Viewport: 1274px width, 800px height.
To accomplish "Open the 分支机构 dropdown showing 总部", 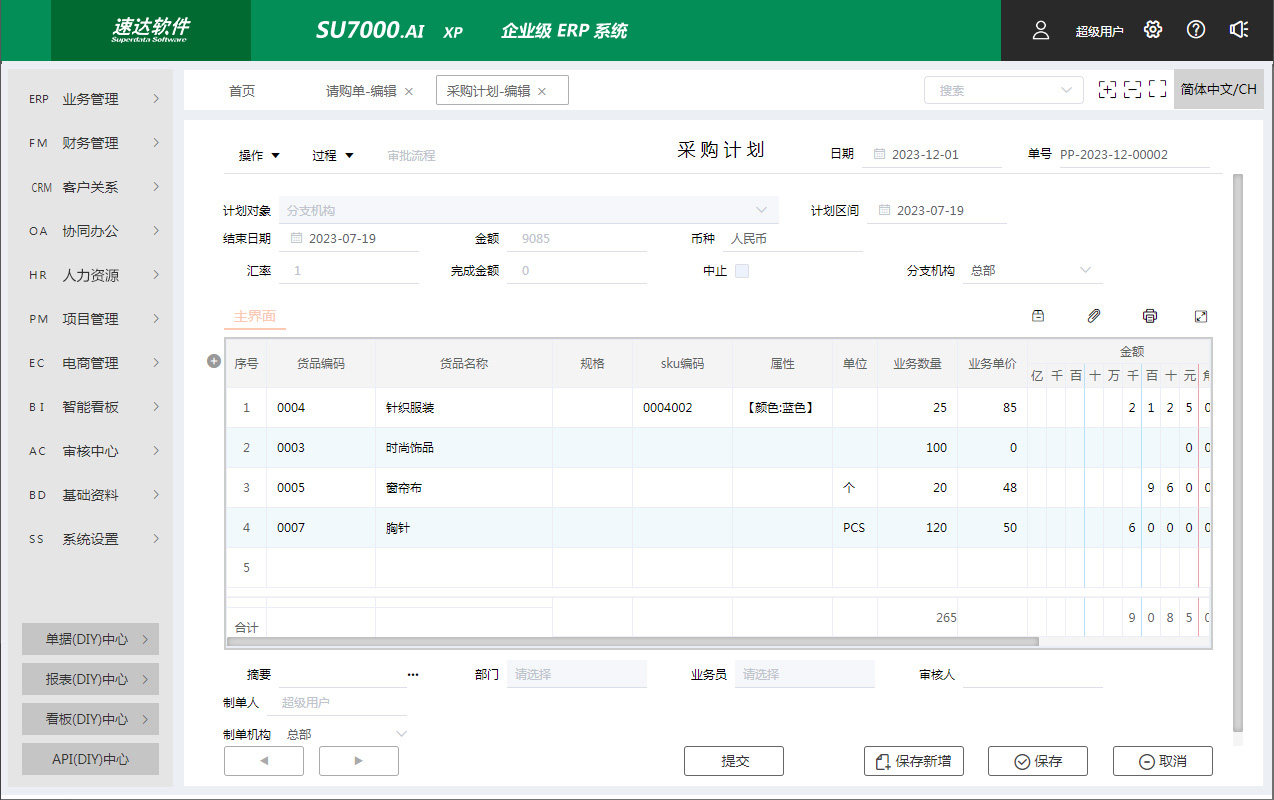I will 1030,271.
